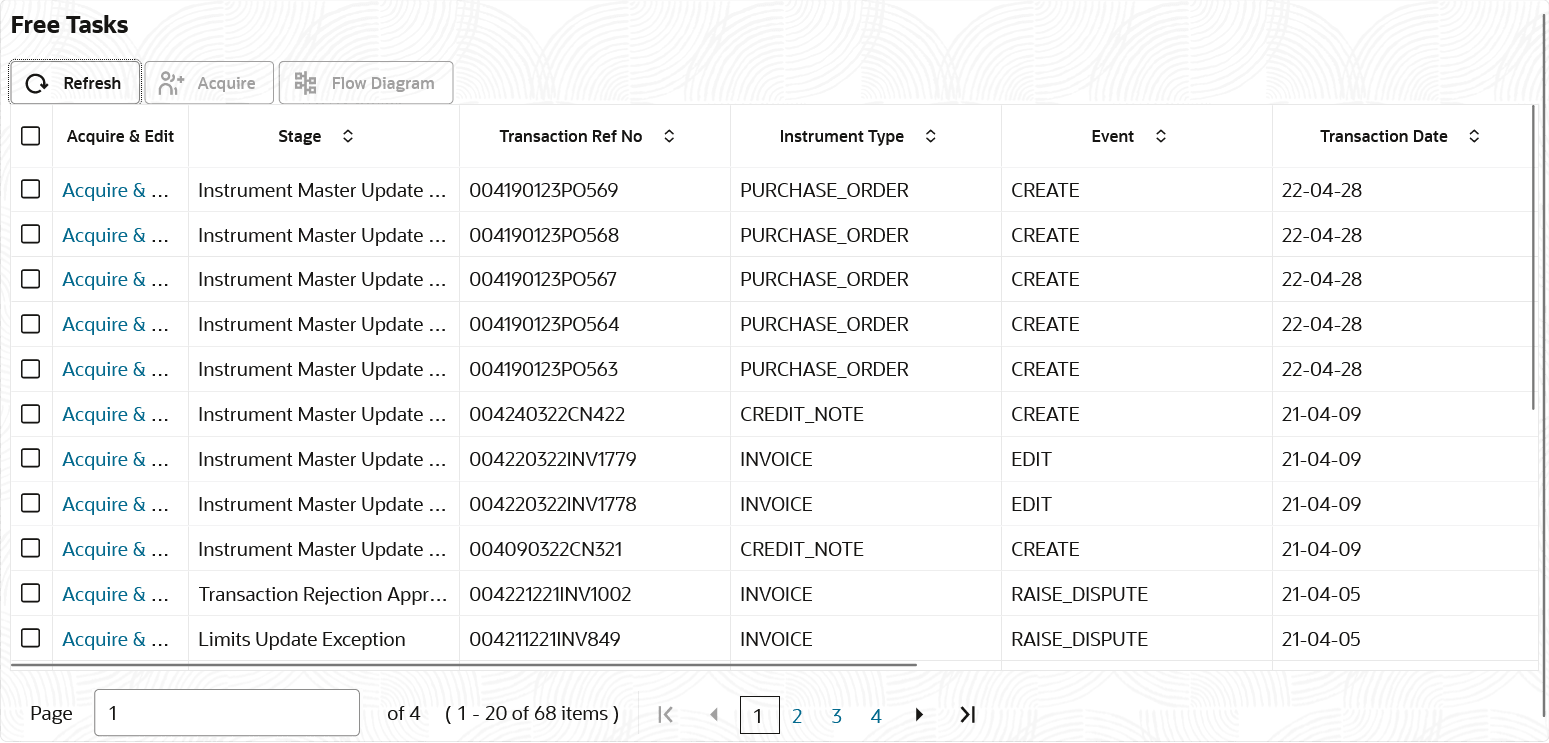Sort by Transaction Date column arrows

[1474, 136]
